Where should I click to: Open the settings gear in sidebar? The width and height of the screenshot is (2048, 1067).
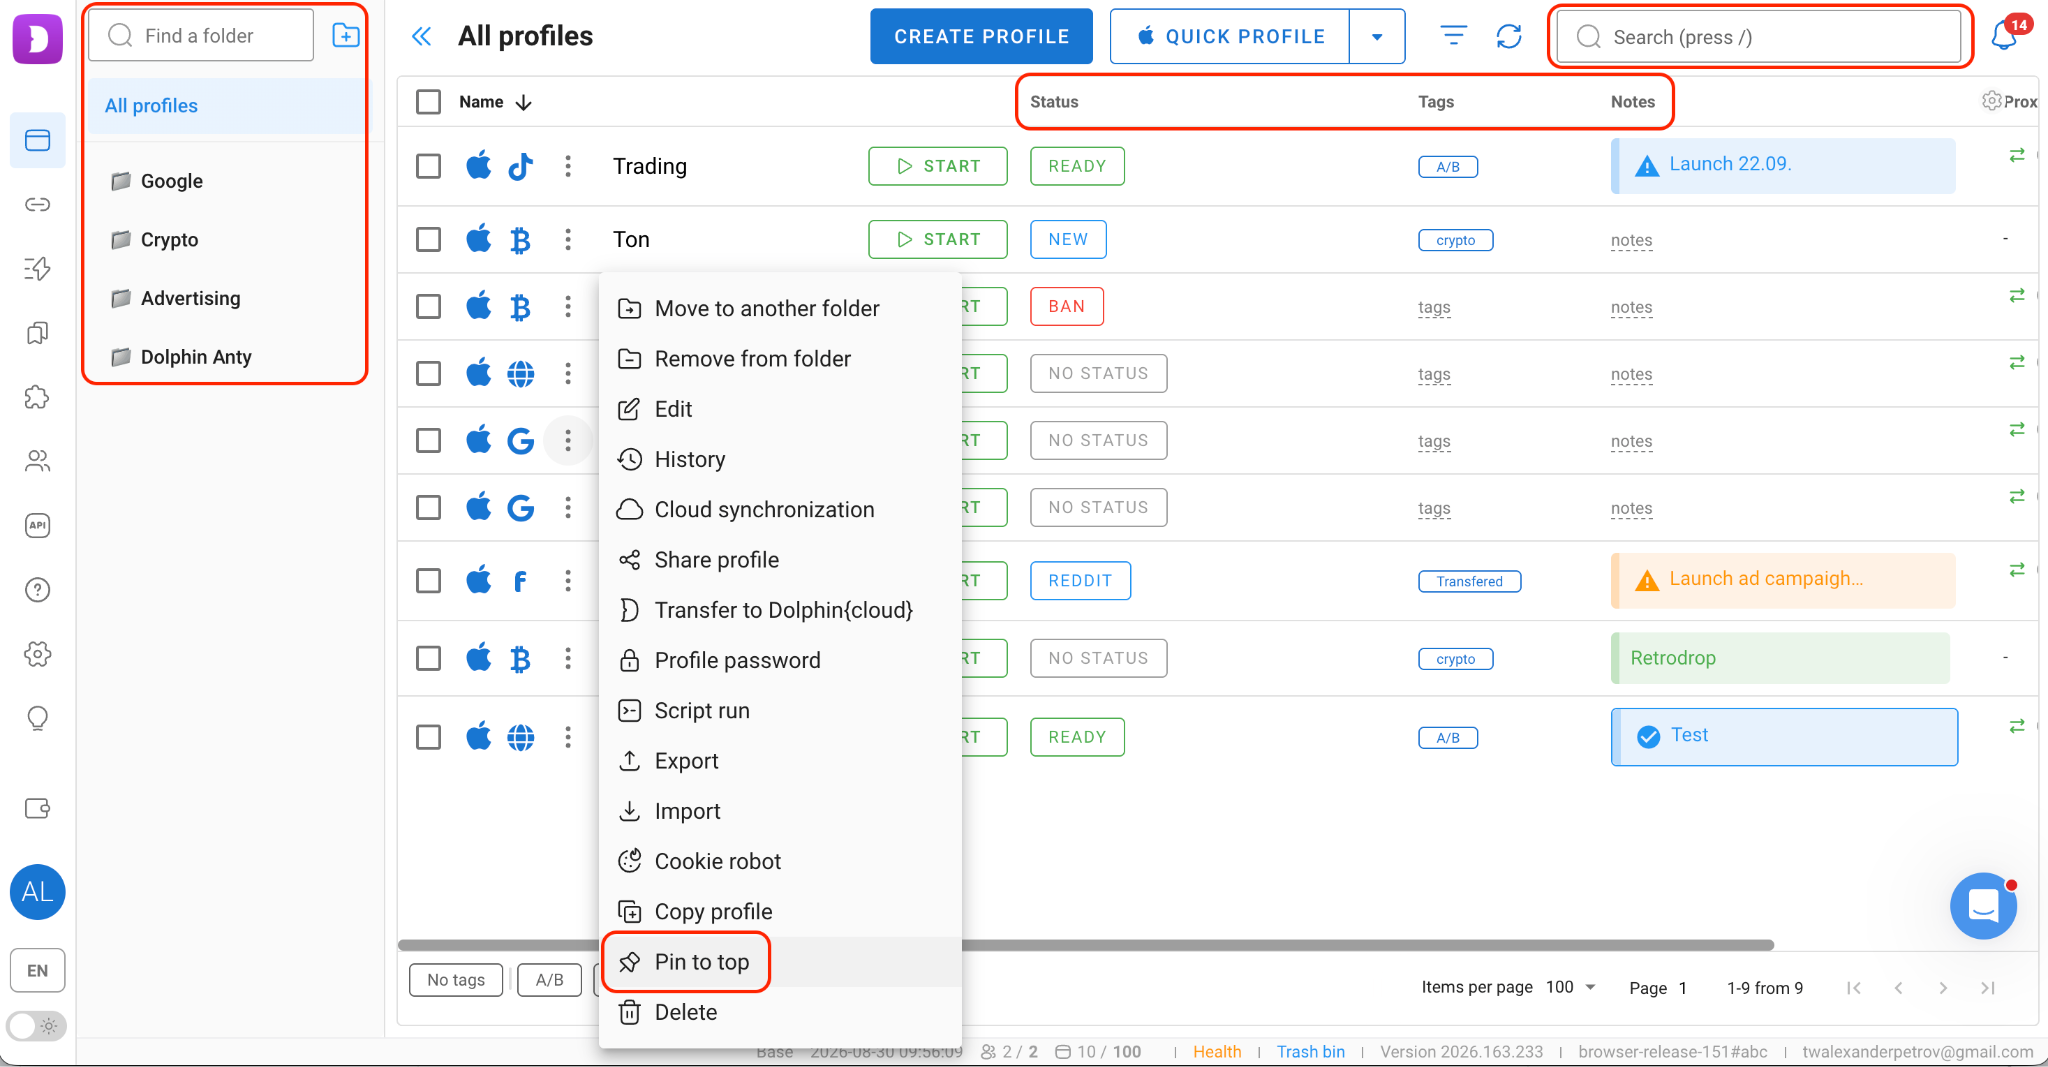[x=38, y=654]
